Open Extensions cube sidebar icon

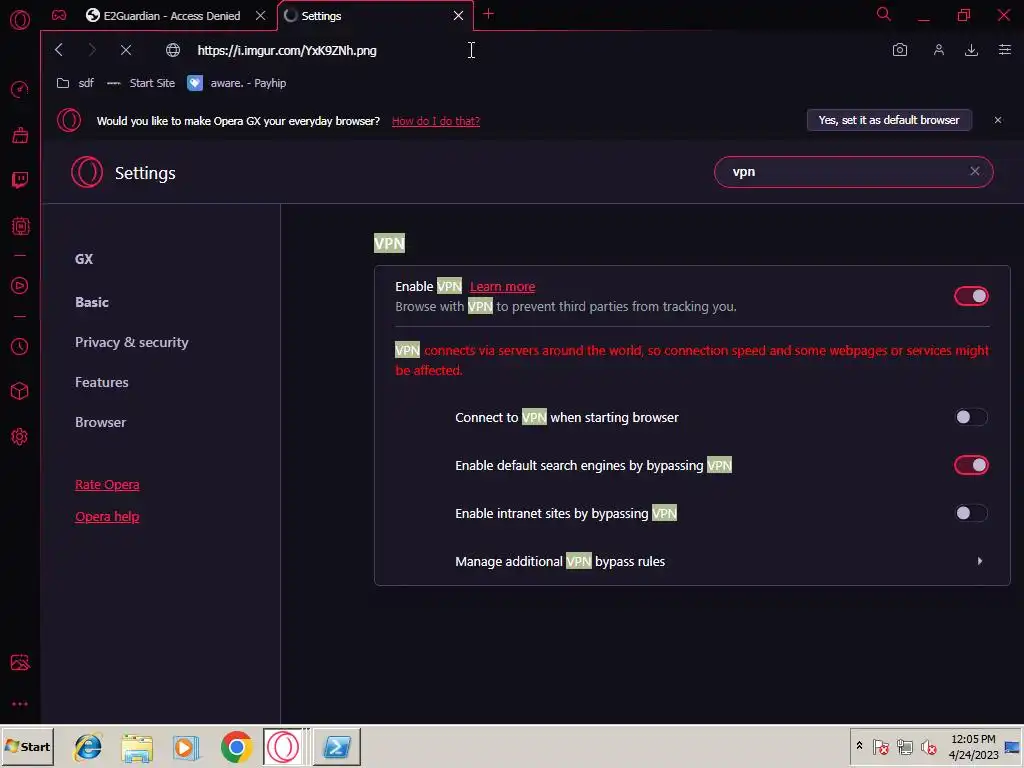(x=20, y=391)
